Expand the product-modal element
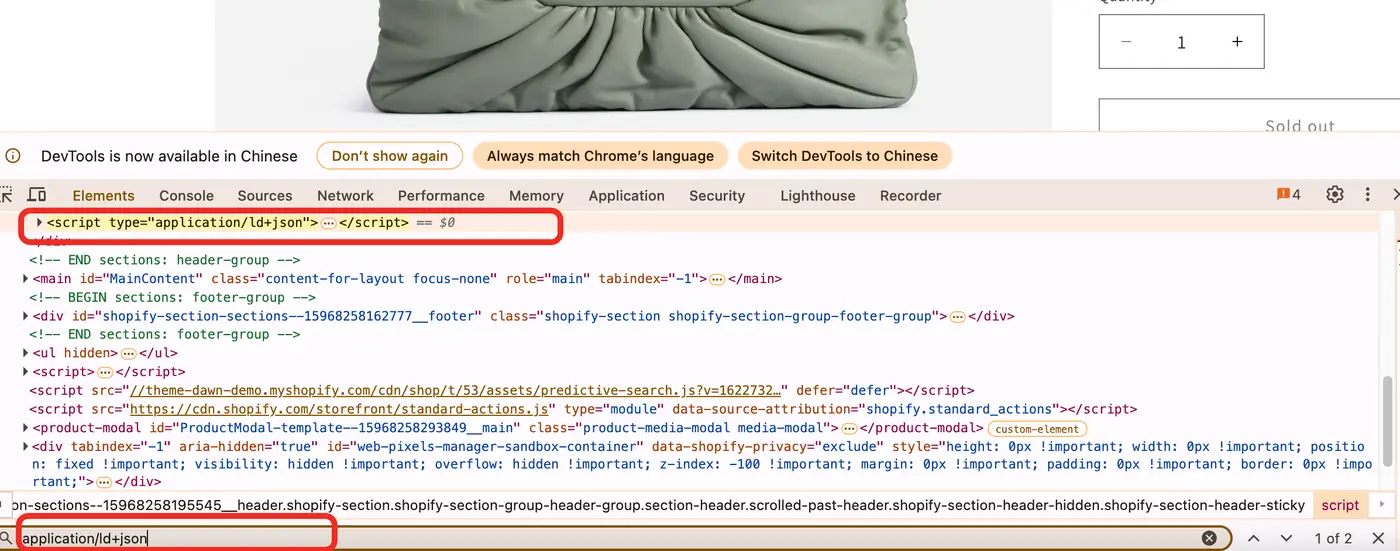This screenshot has height=551, width=1400. tap(26, 428)
